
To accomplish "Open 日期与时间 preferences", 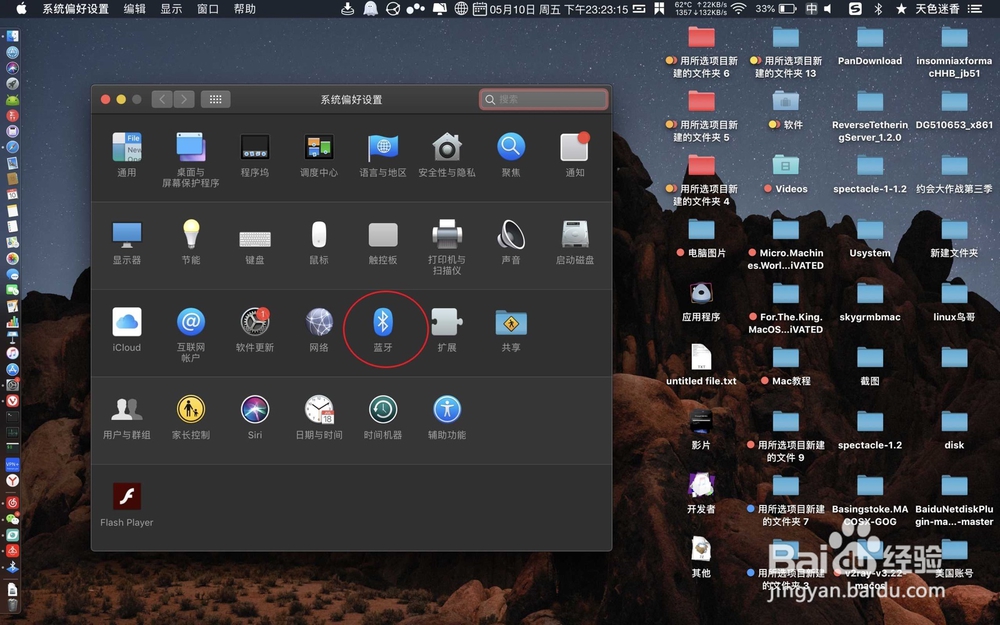I will point(319,409).
